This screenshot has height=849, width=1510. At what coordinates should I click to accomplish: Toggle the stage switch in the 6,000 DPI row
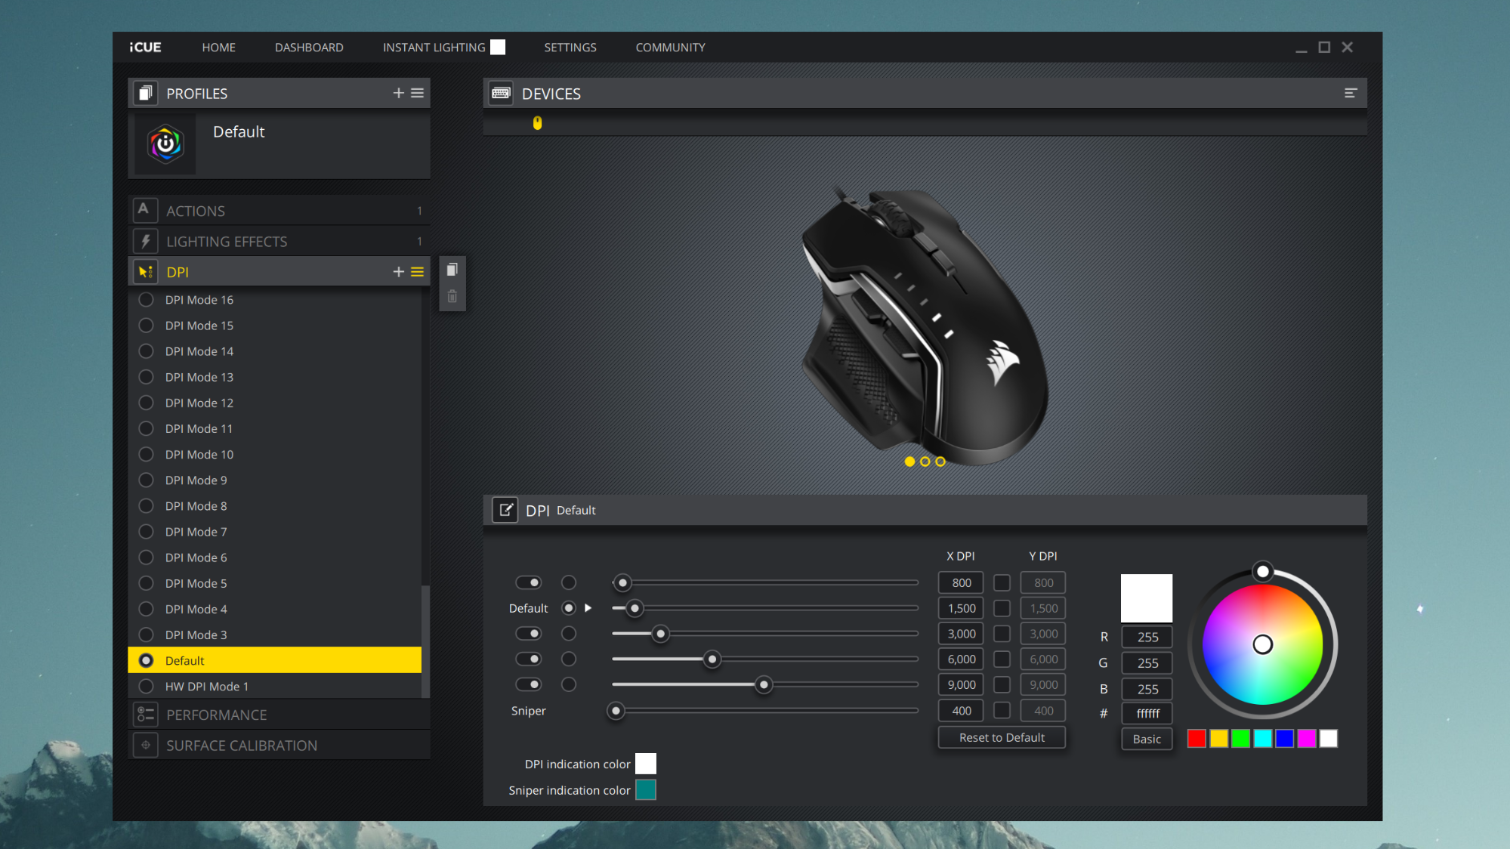point(528,659)
